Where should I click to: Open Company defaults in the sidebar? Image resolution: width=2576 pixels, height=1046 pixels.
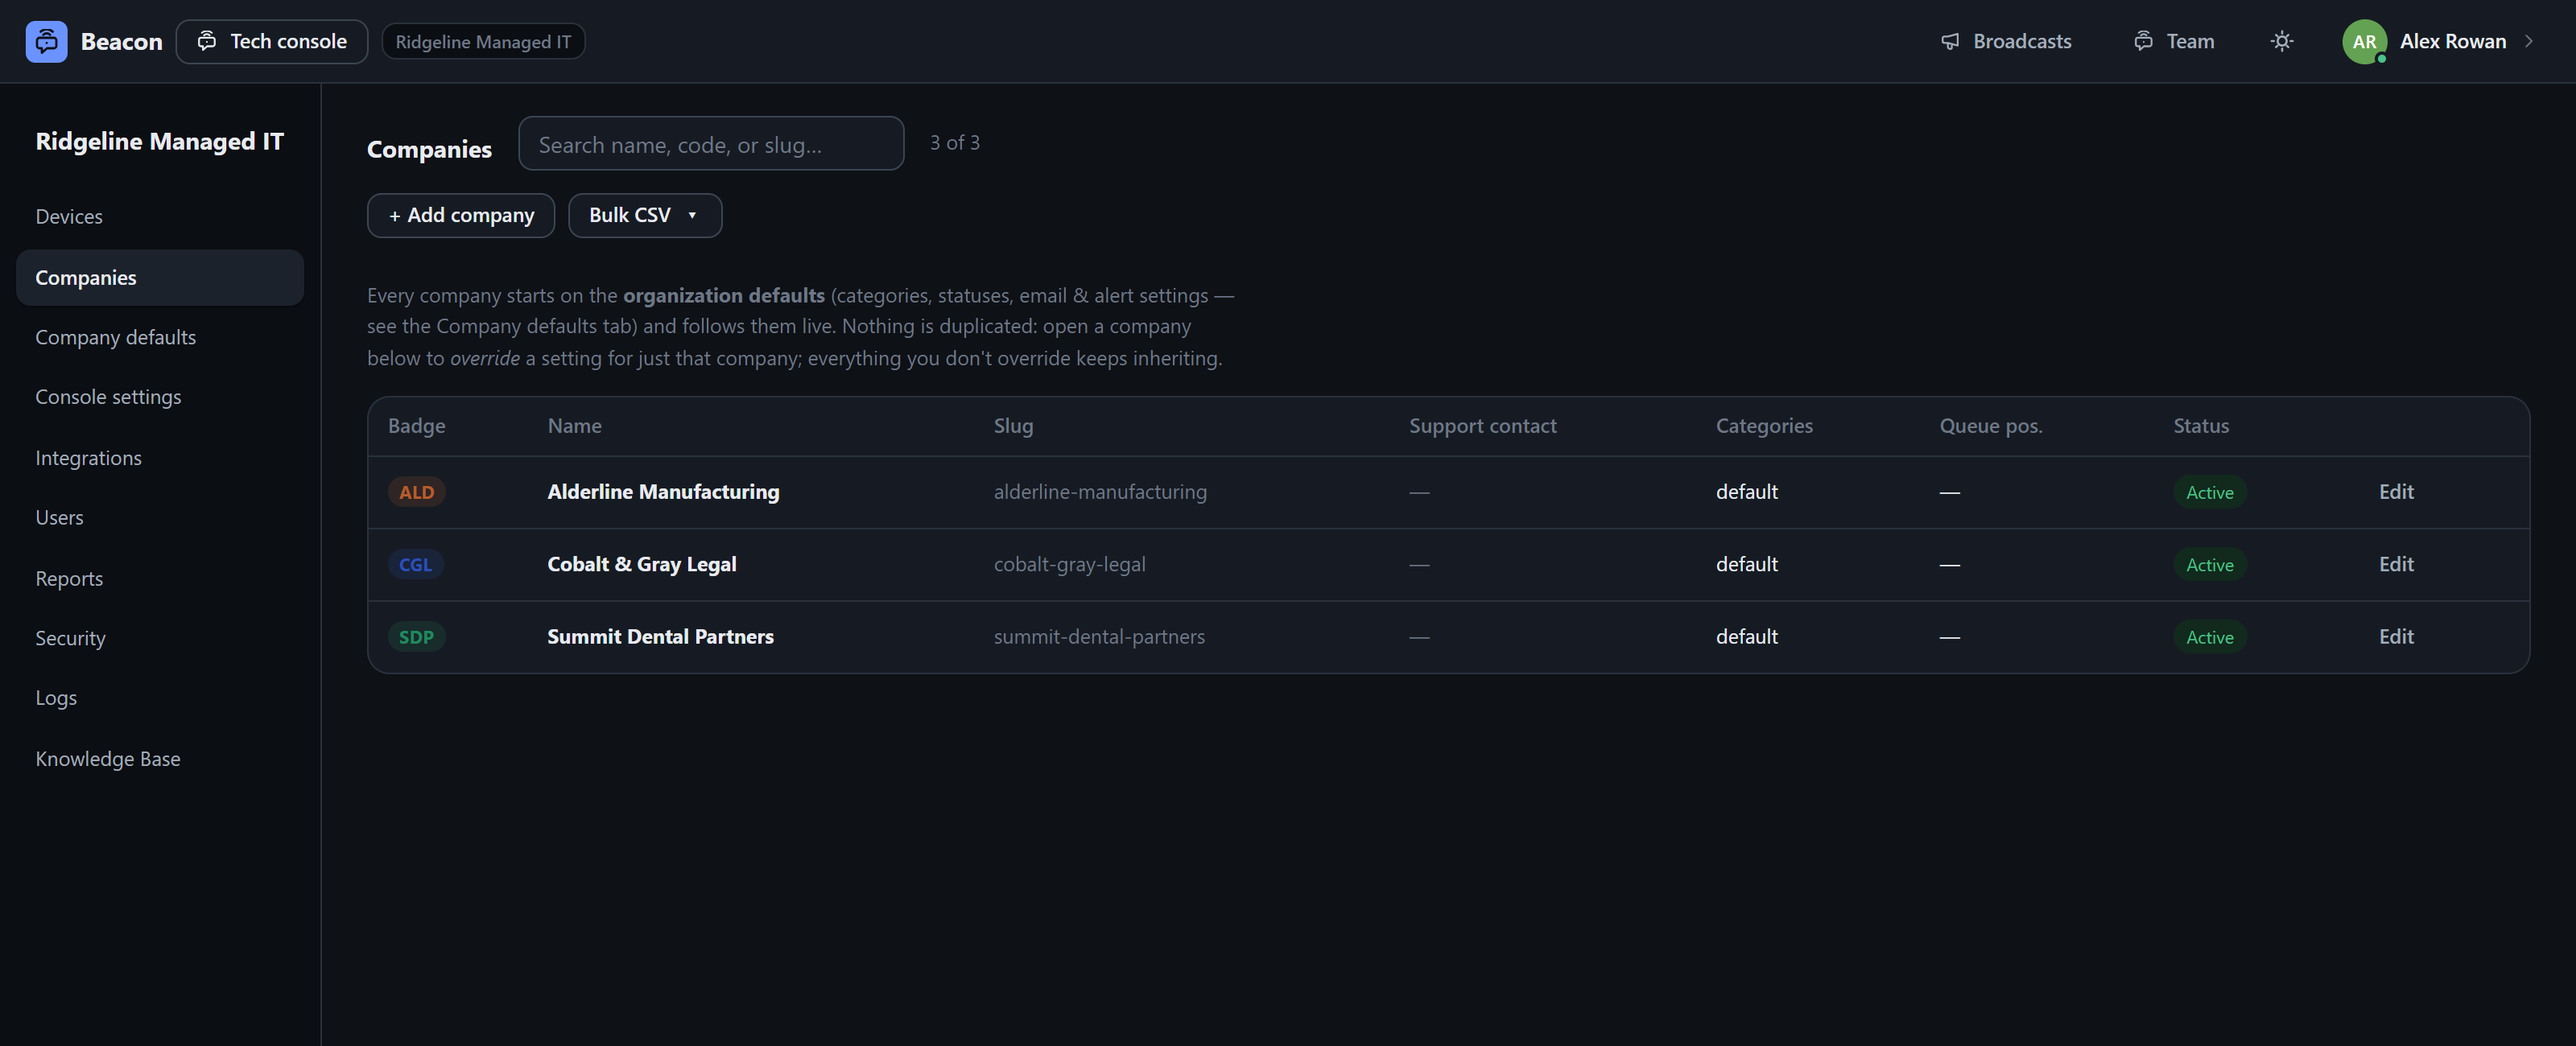pos(160,337)
